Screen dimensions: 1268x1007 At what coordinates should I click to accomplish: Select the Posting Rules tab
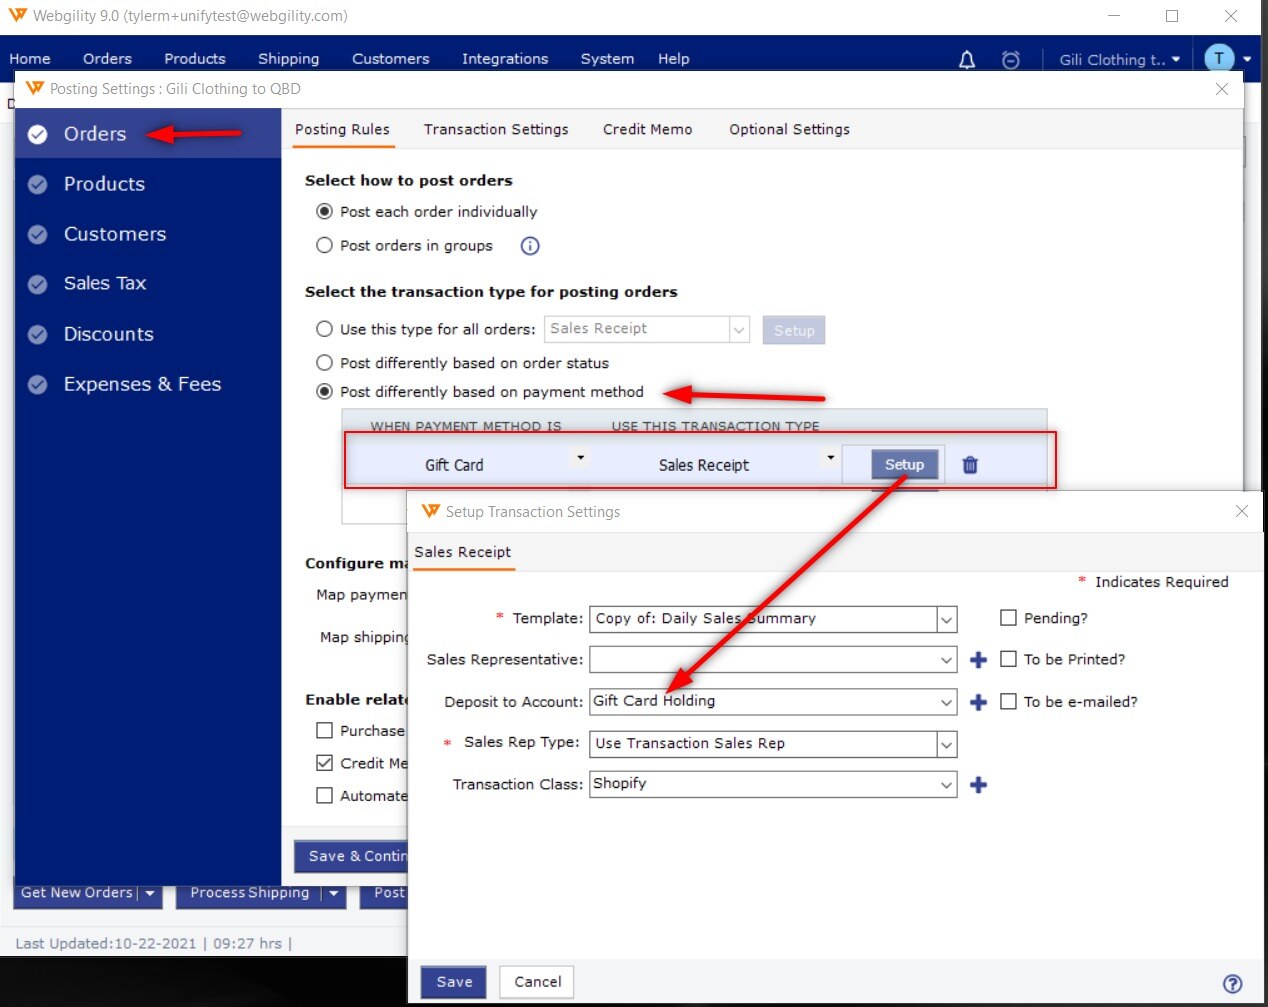[x=342, y=129]
